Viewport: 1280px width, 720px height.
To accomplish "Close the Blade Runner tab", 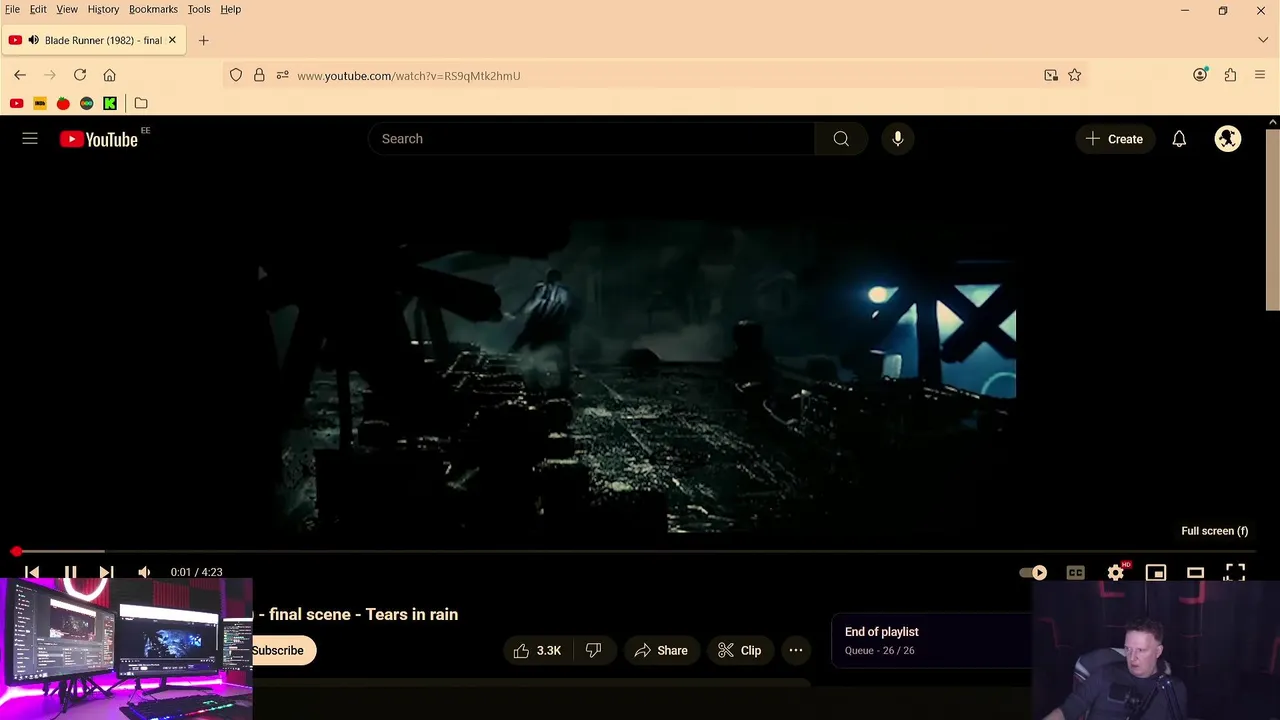I will [172, 40].
